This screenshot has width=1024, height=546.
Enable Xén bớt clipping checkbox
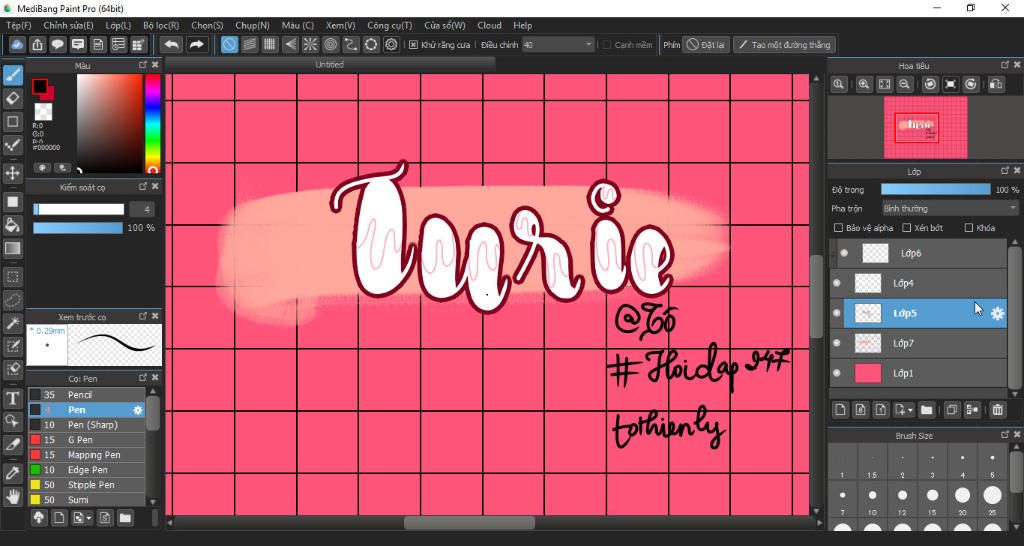coord(906,228)
